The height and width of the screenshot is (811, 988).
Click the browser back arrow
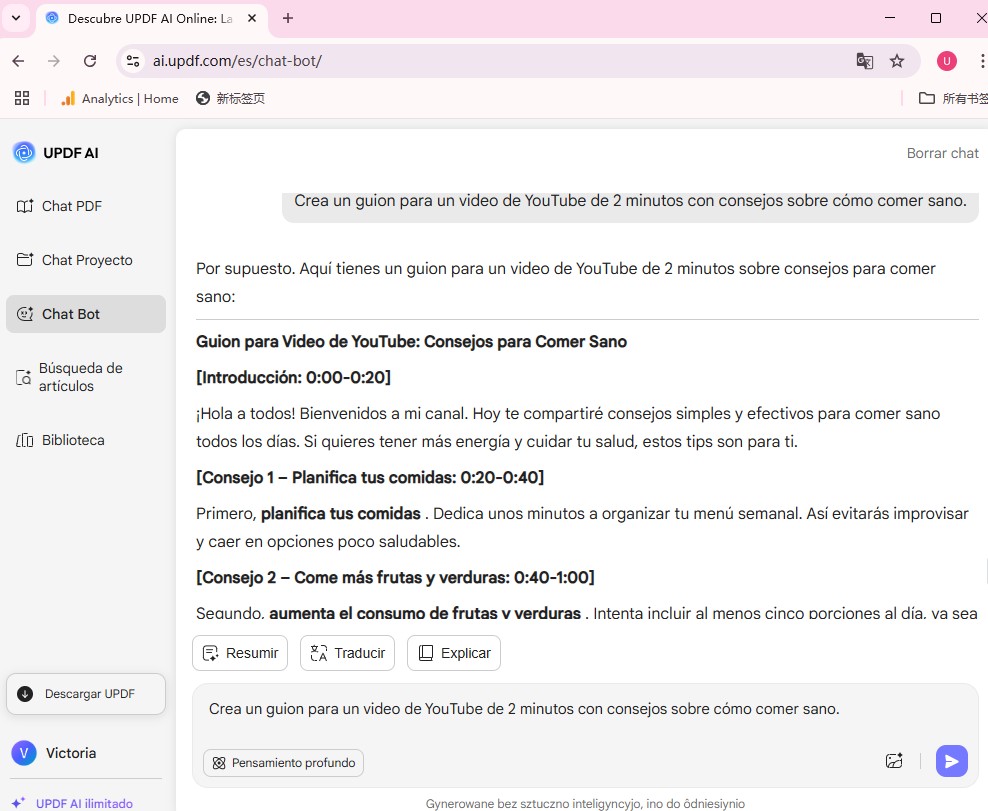pos(18,61)
